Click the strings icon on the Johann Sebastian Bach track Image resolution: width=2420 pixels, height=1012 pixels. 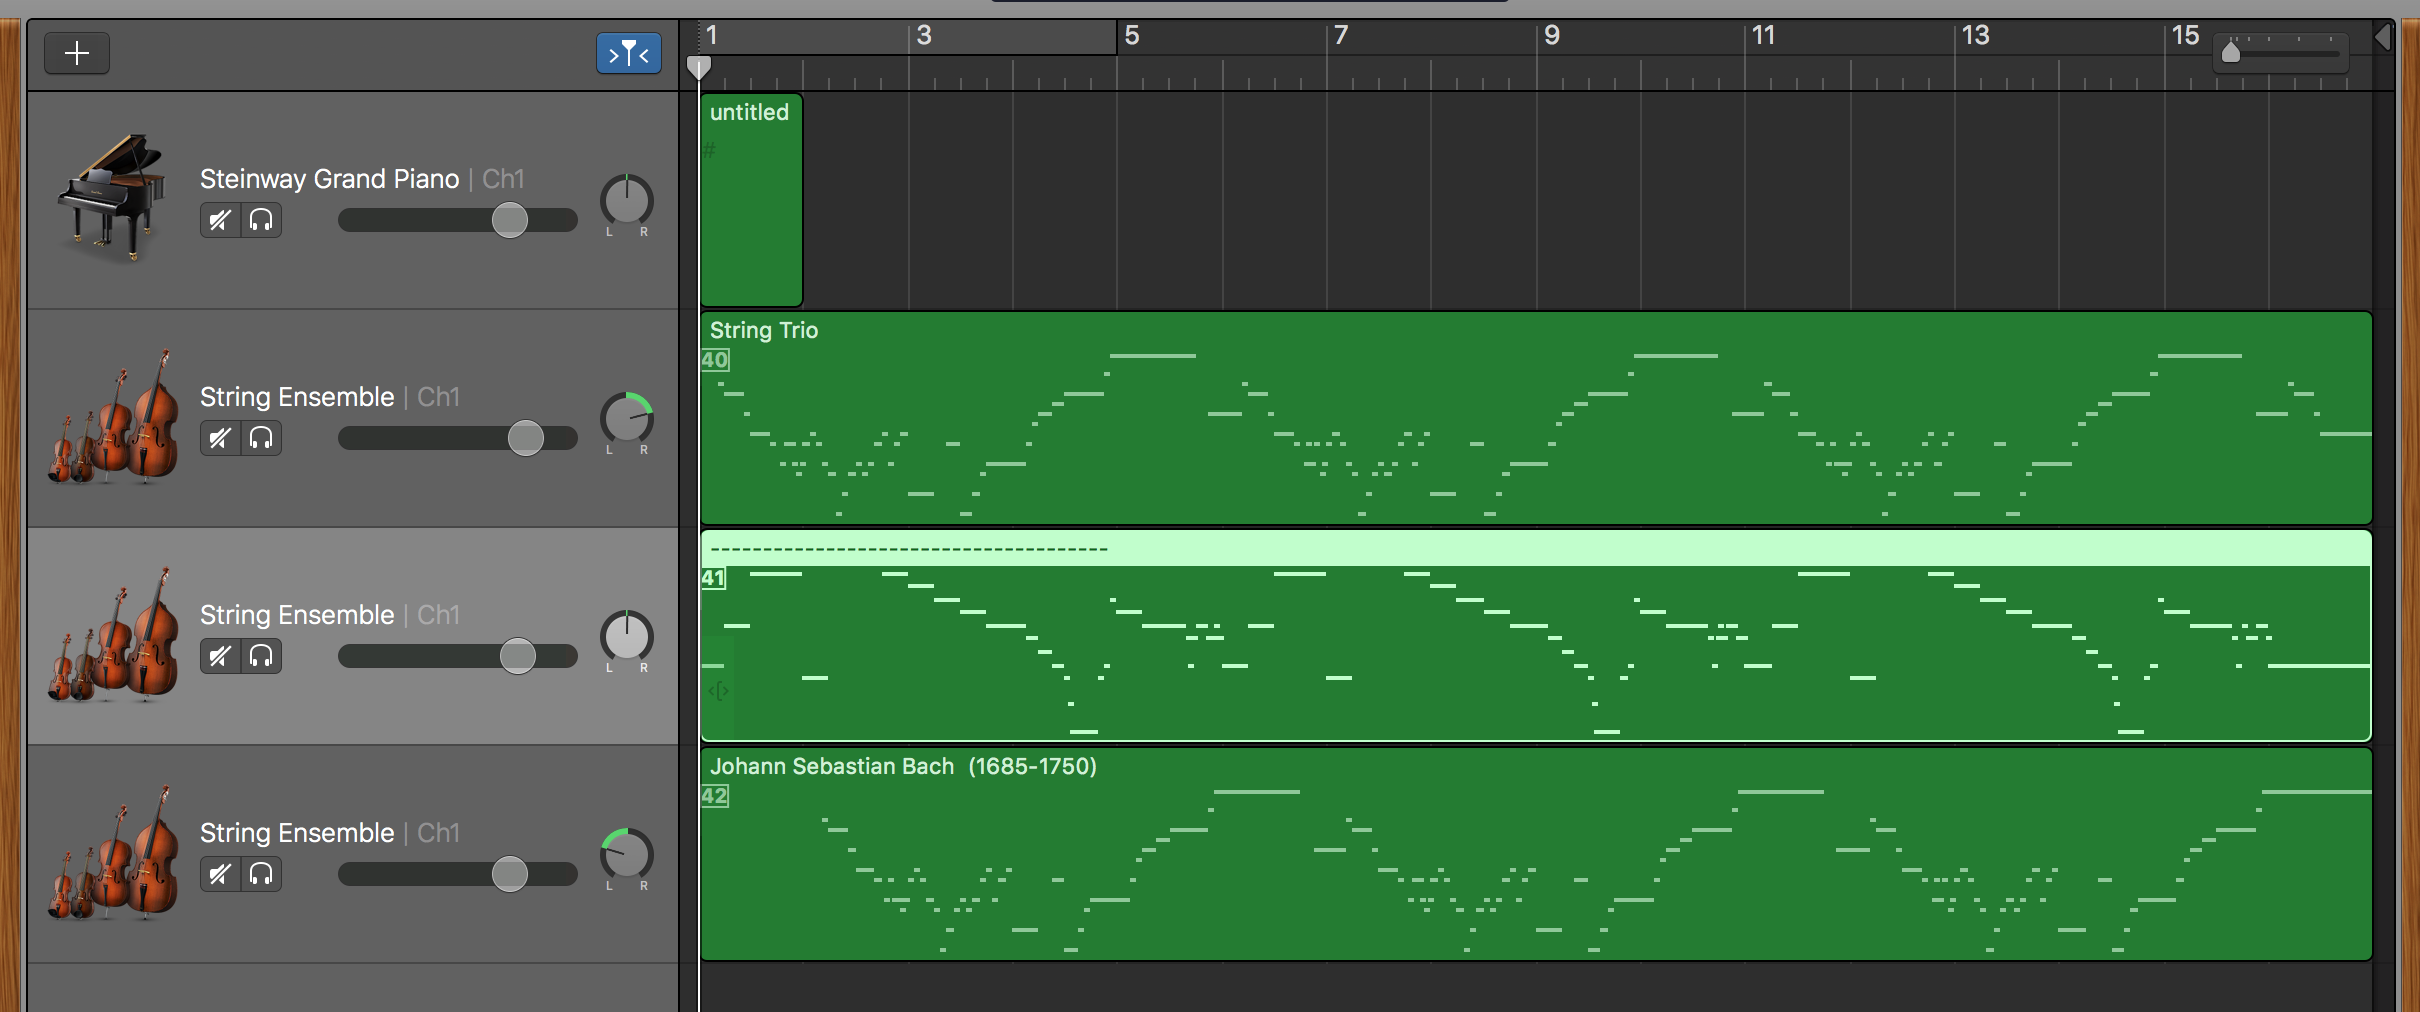pos(114,853)
